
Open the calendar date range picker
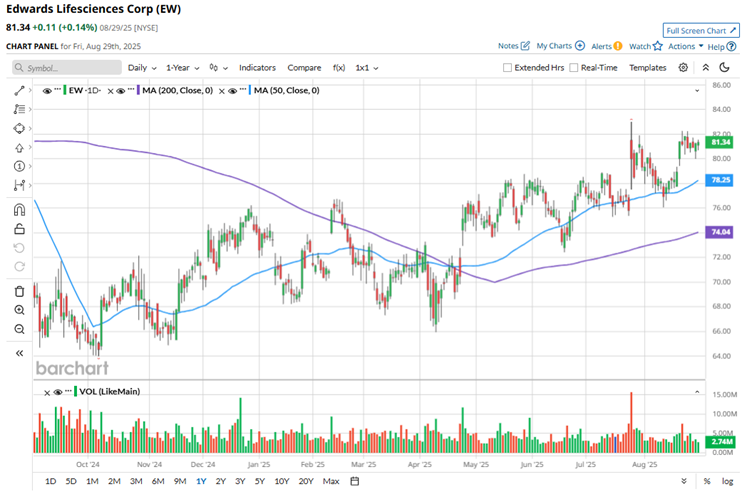(x=354, y=481)
